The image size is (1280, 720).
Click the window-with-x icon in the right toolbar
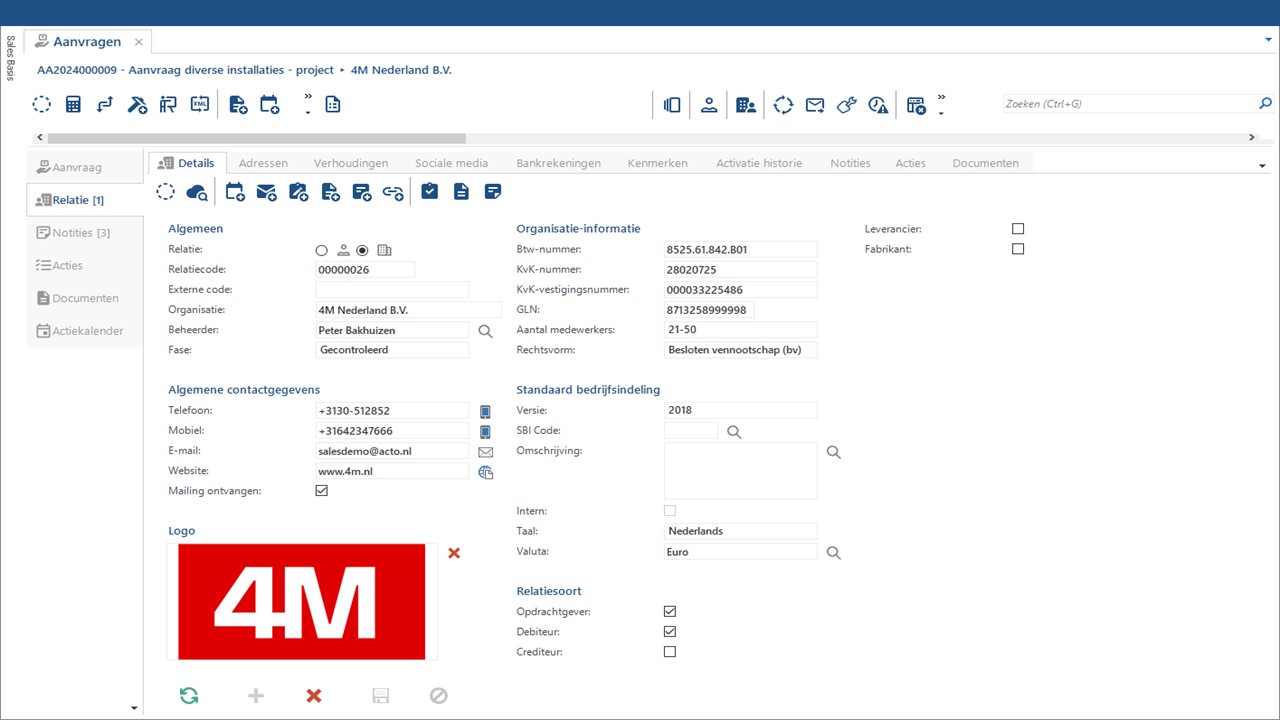click(x=916, y=104)
